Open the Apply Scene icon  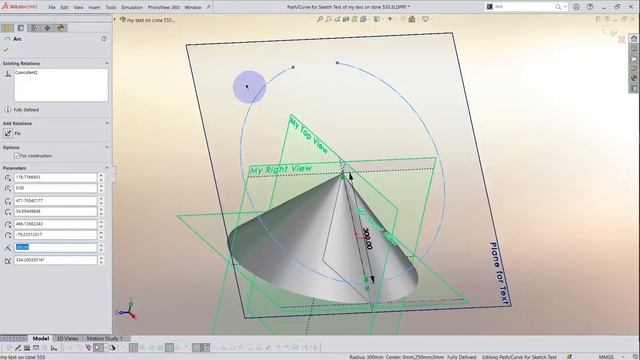[412, 19]
